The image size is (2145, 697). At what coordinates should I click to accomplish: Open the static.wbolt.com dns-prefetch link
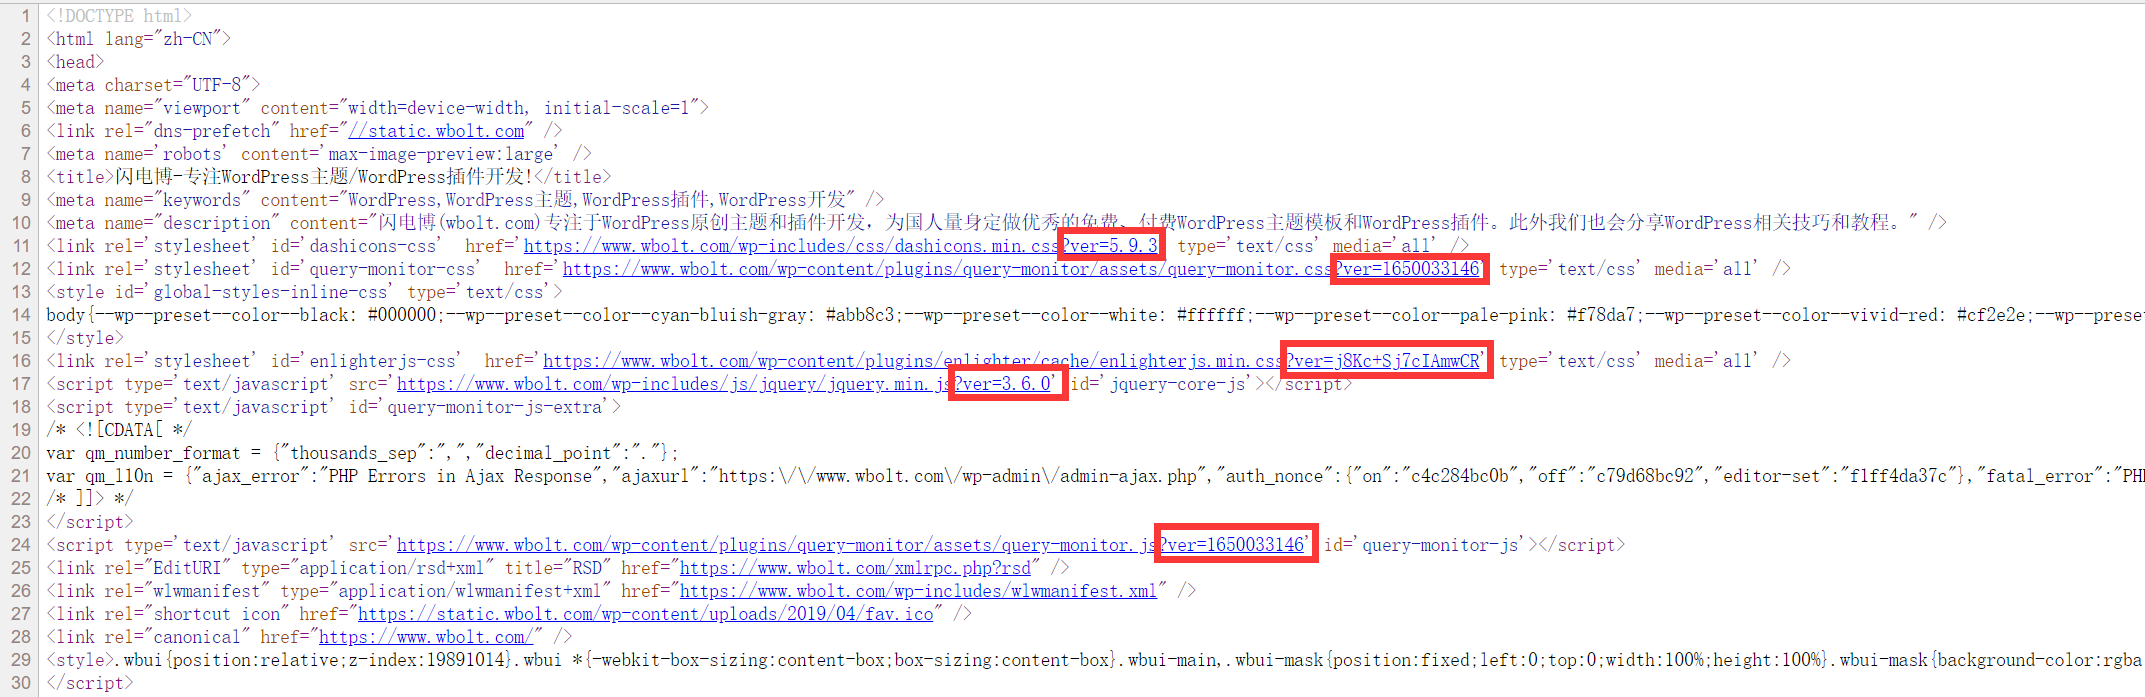coord(436,131)
